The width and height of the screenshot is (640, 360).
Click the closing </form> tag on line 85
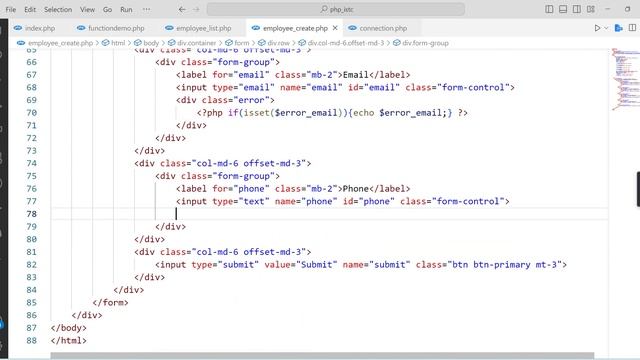tap(110, 302)
